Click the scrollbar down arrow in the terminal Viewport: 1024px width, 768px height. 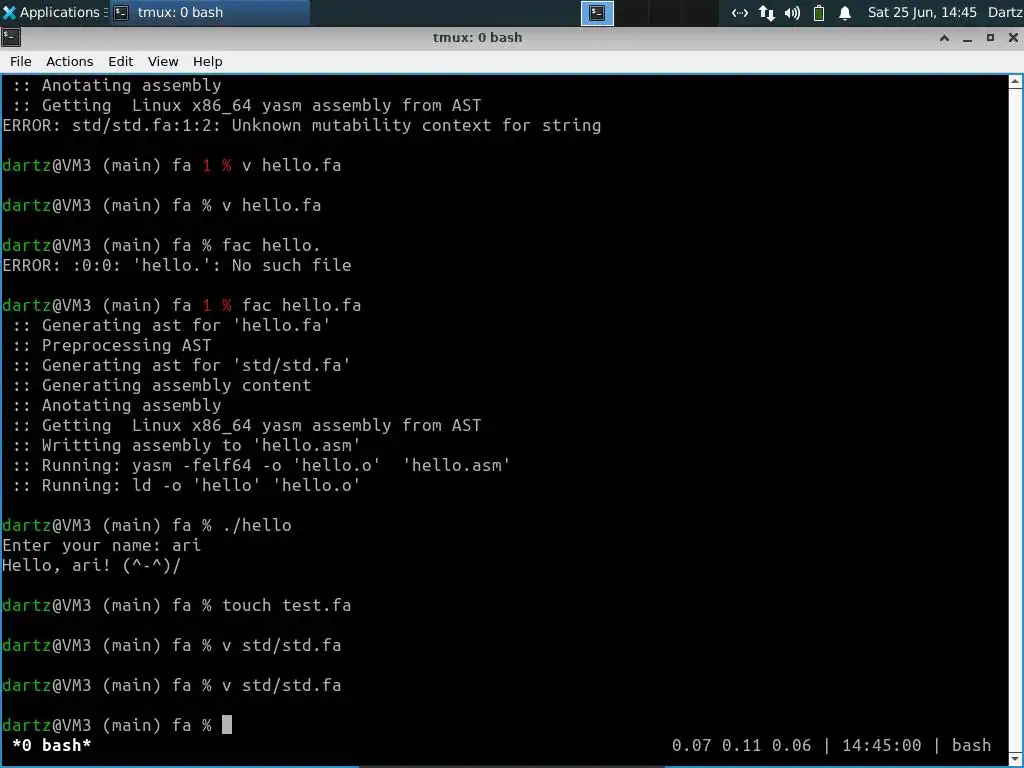pyautogui.click(x=1016, y=759)
